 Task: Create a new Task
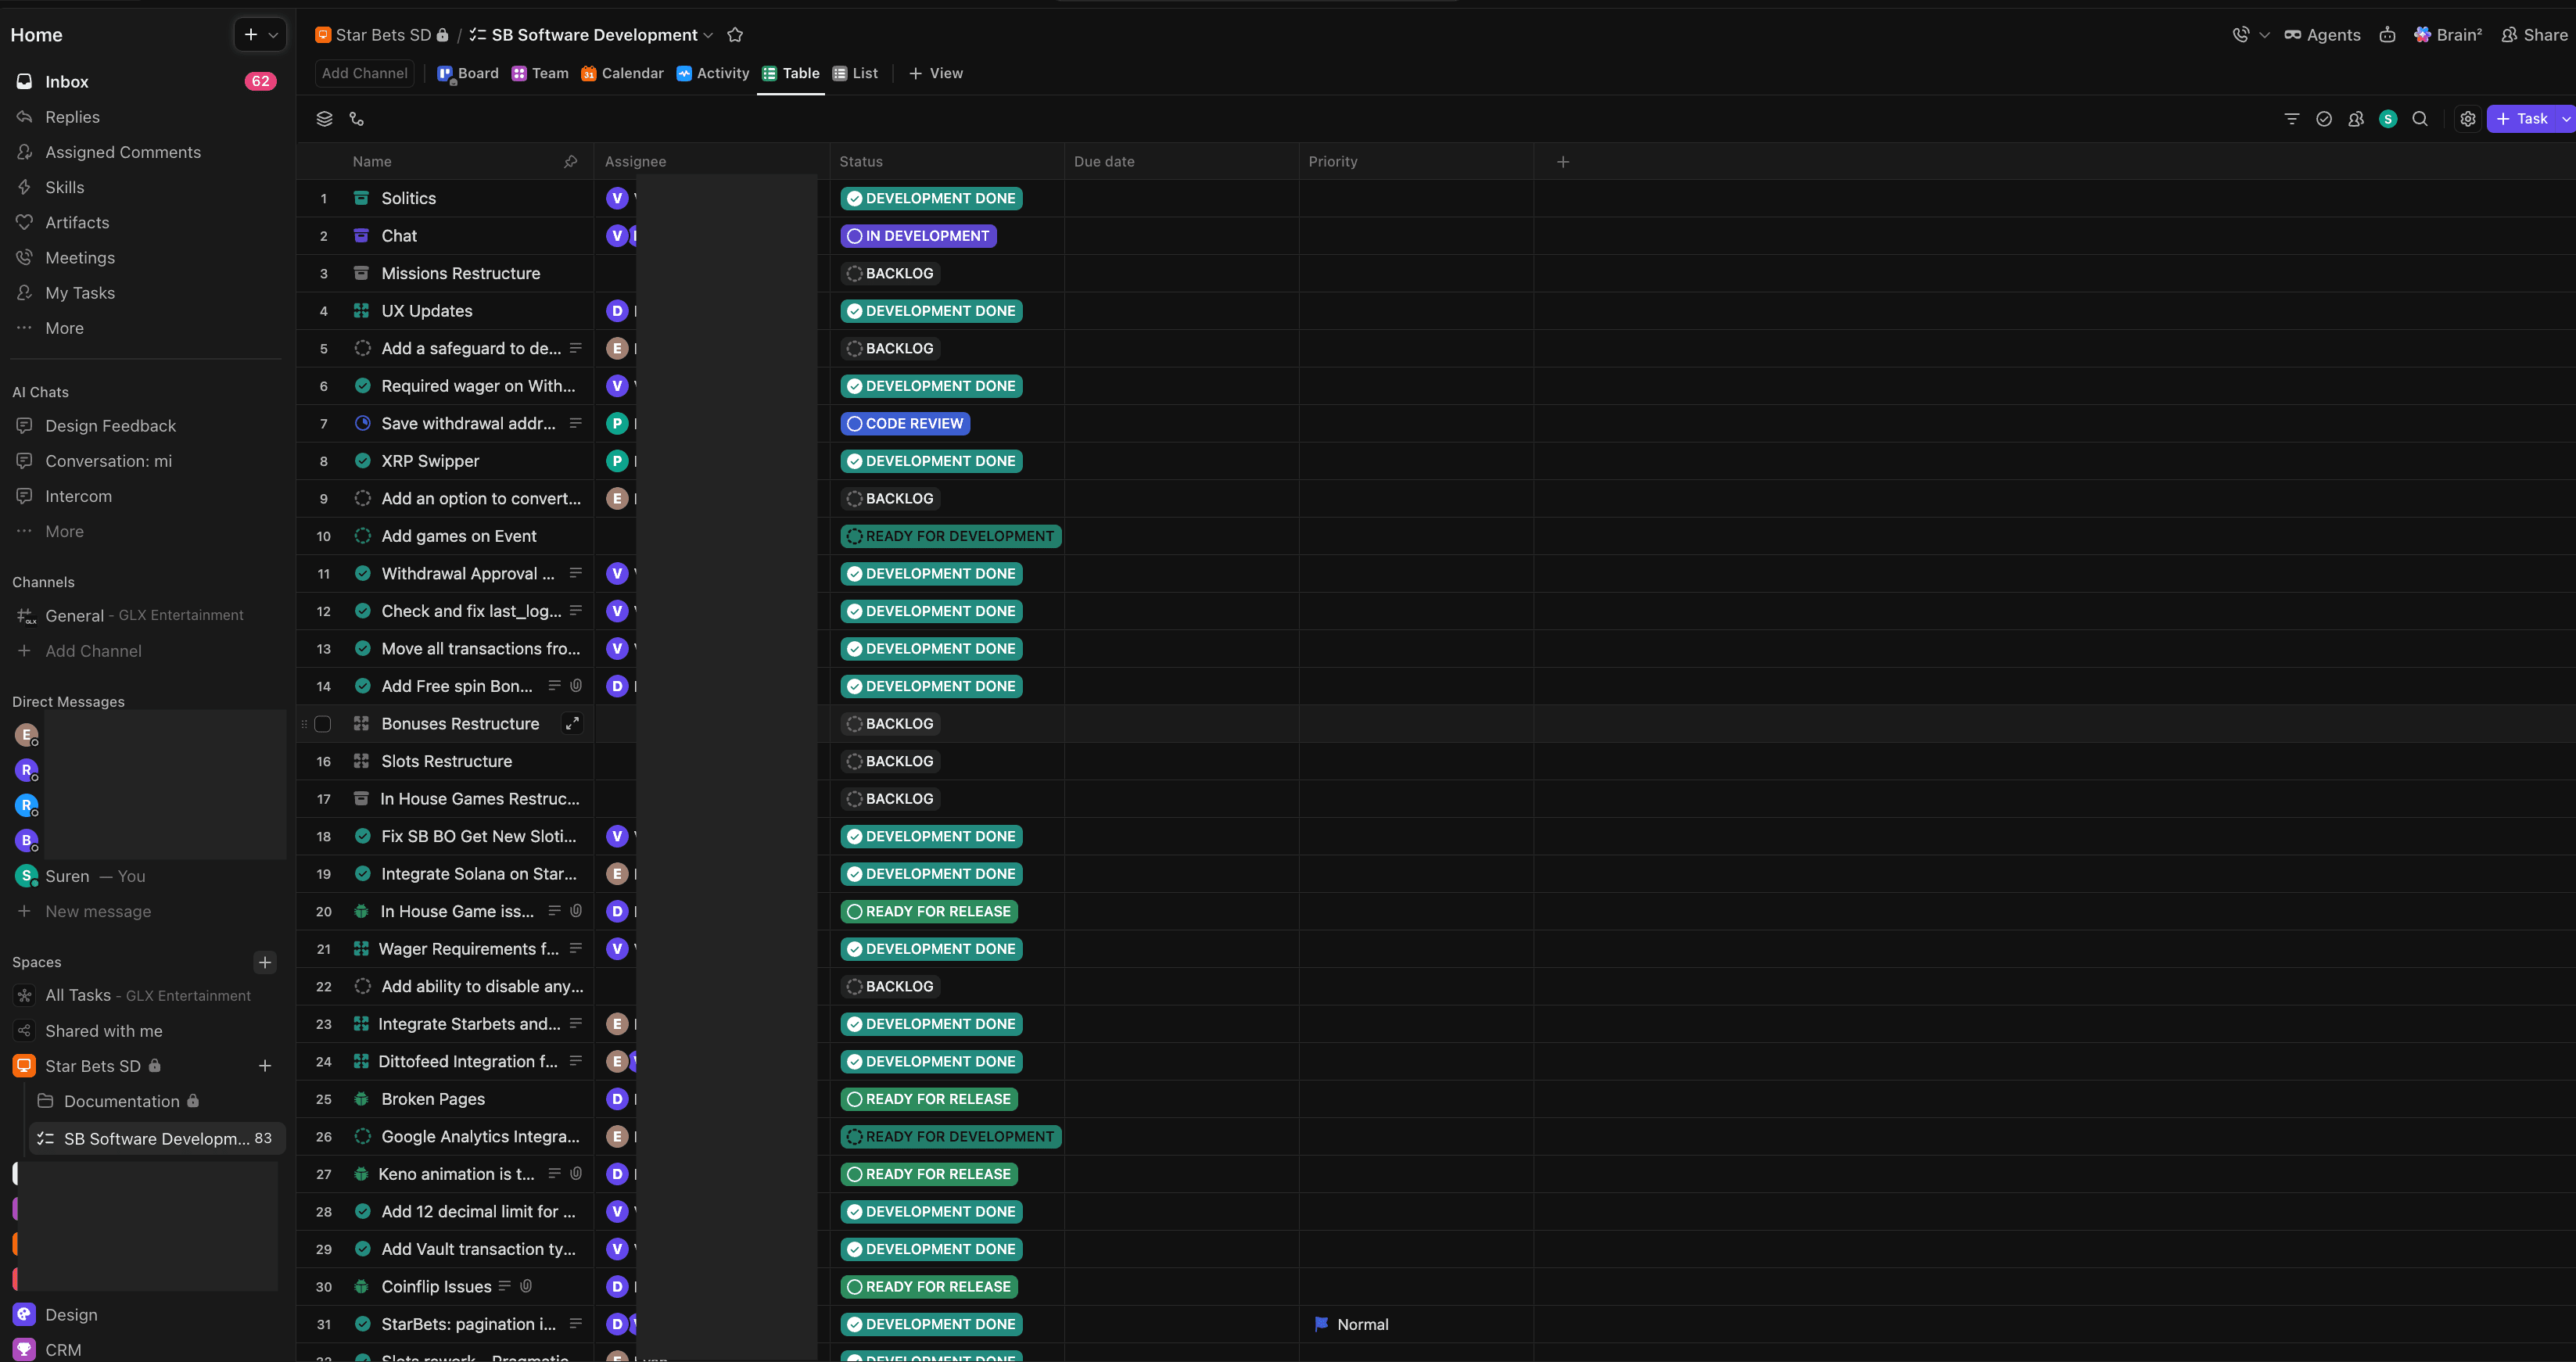coord(2521,119)
